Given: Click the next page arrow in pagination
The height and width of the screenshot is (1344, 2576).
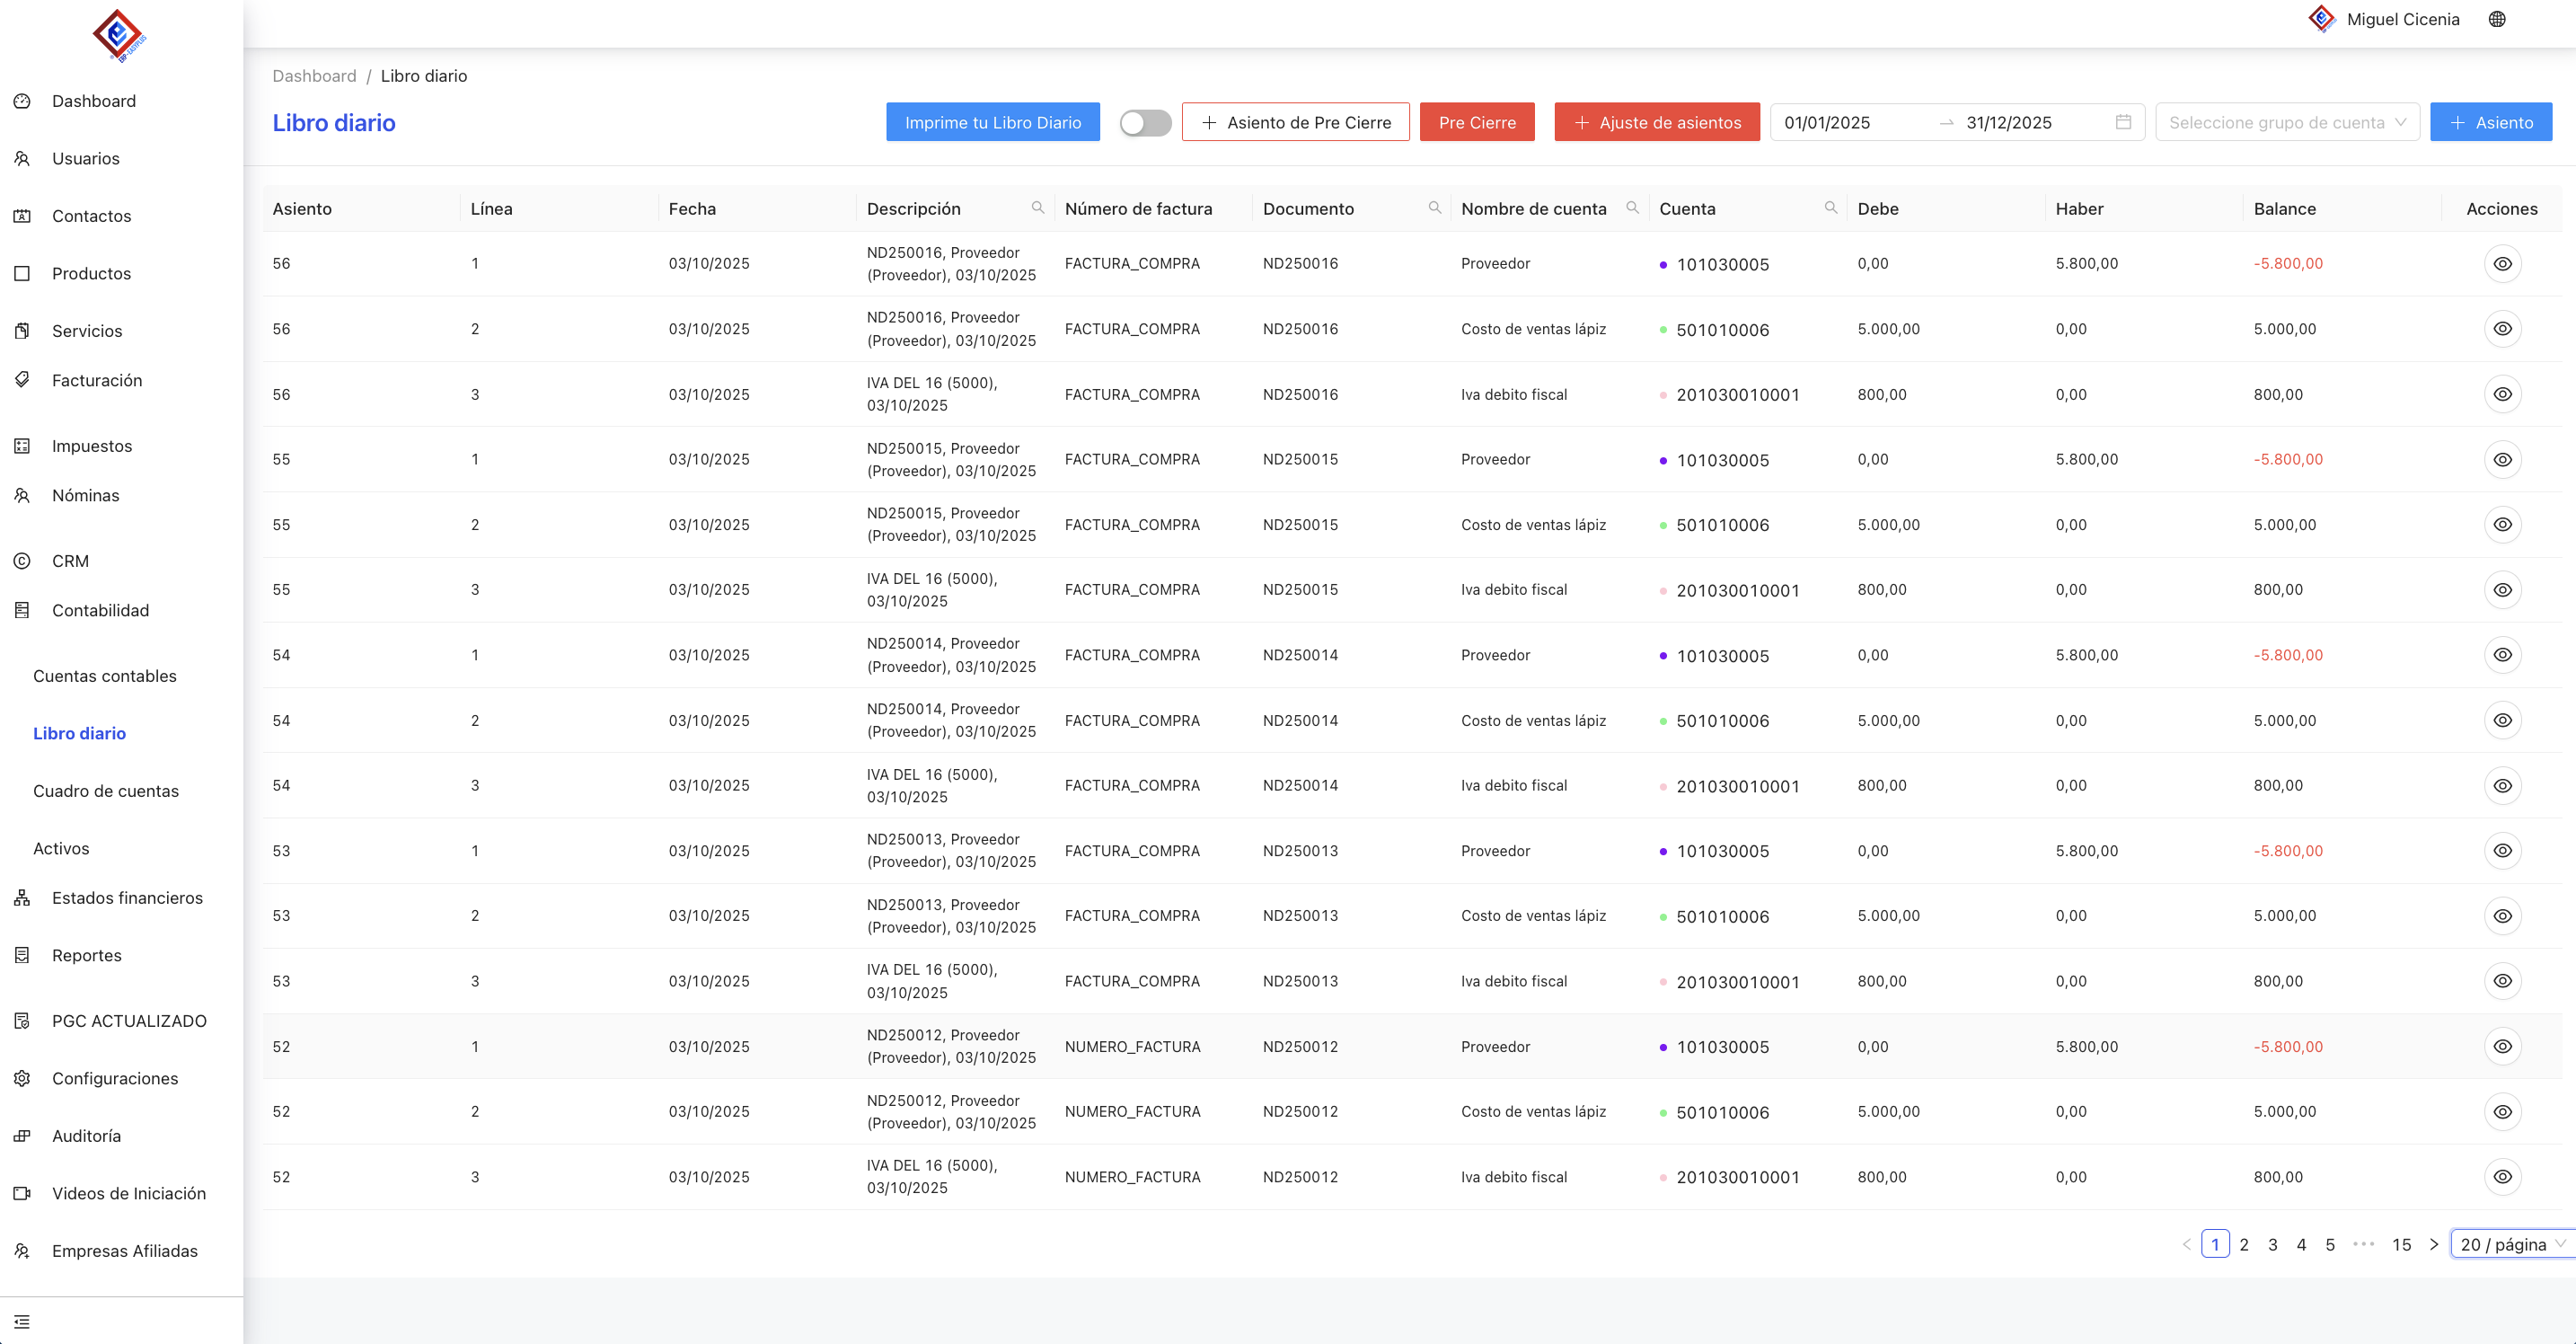Looking at the screenshot, I should [2433, 1244].
